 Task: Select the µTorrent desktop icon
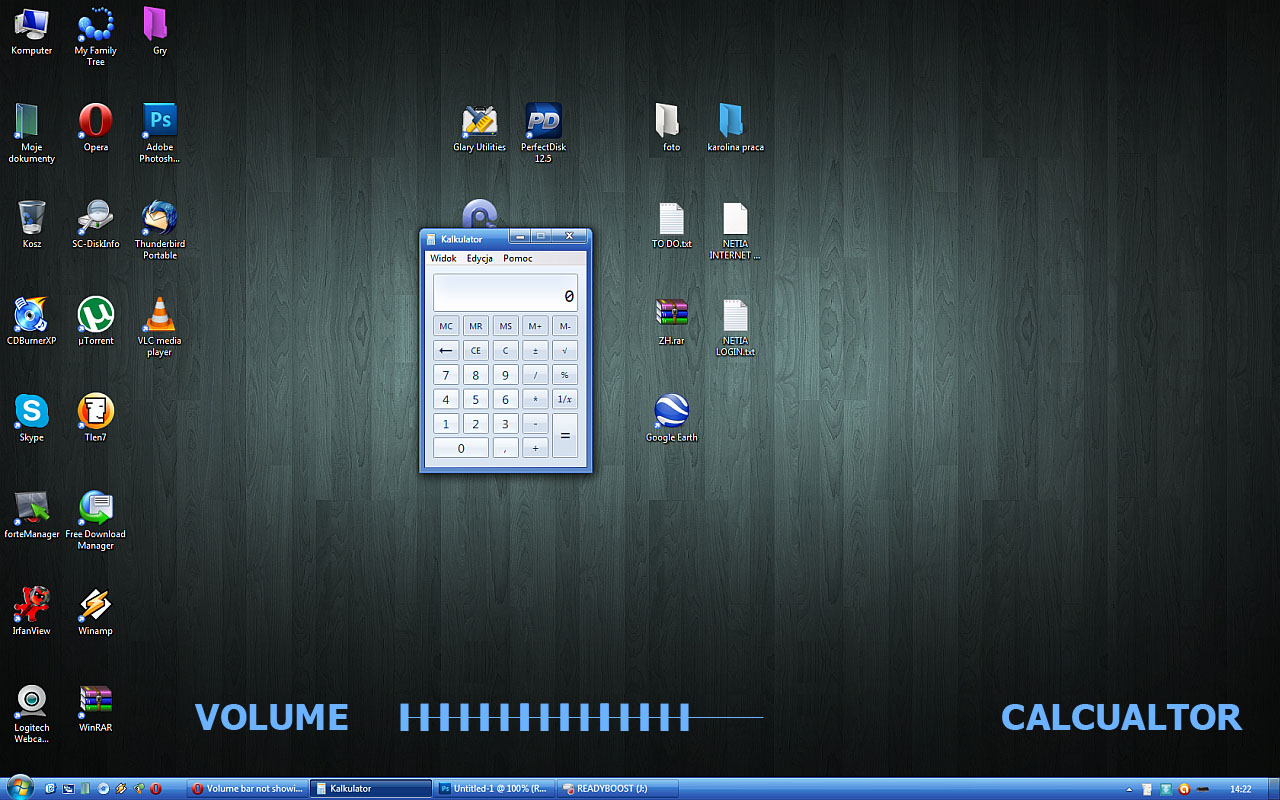(96, 321)
